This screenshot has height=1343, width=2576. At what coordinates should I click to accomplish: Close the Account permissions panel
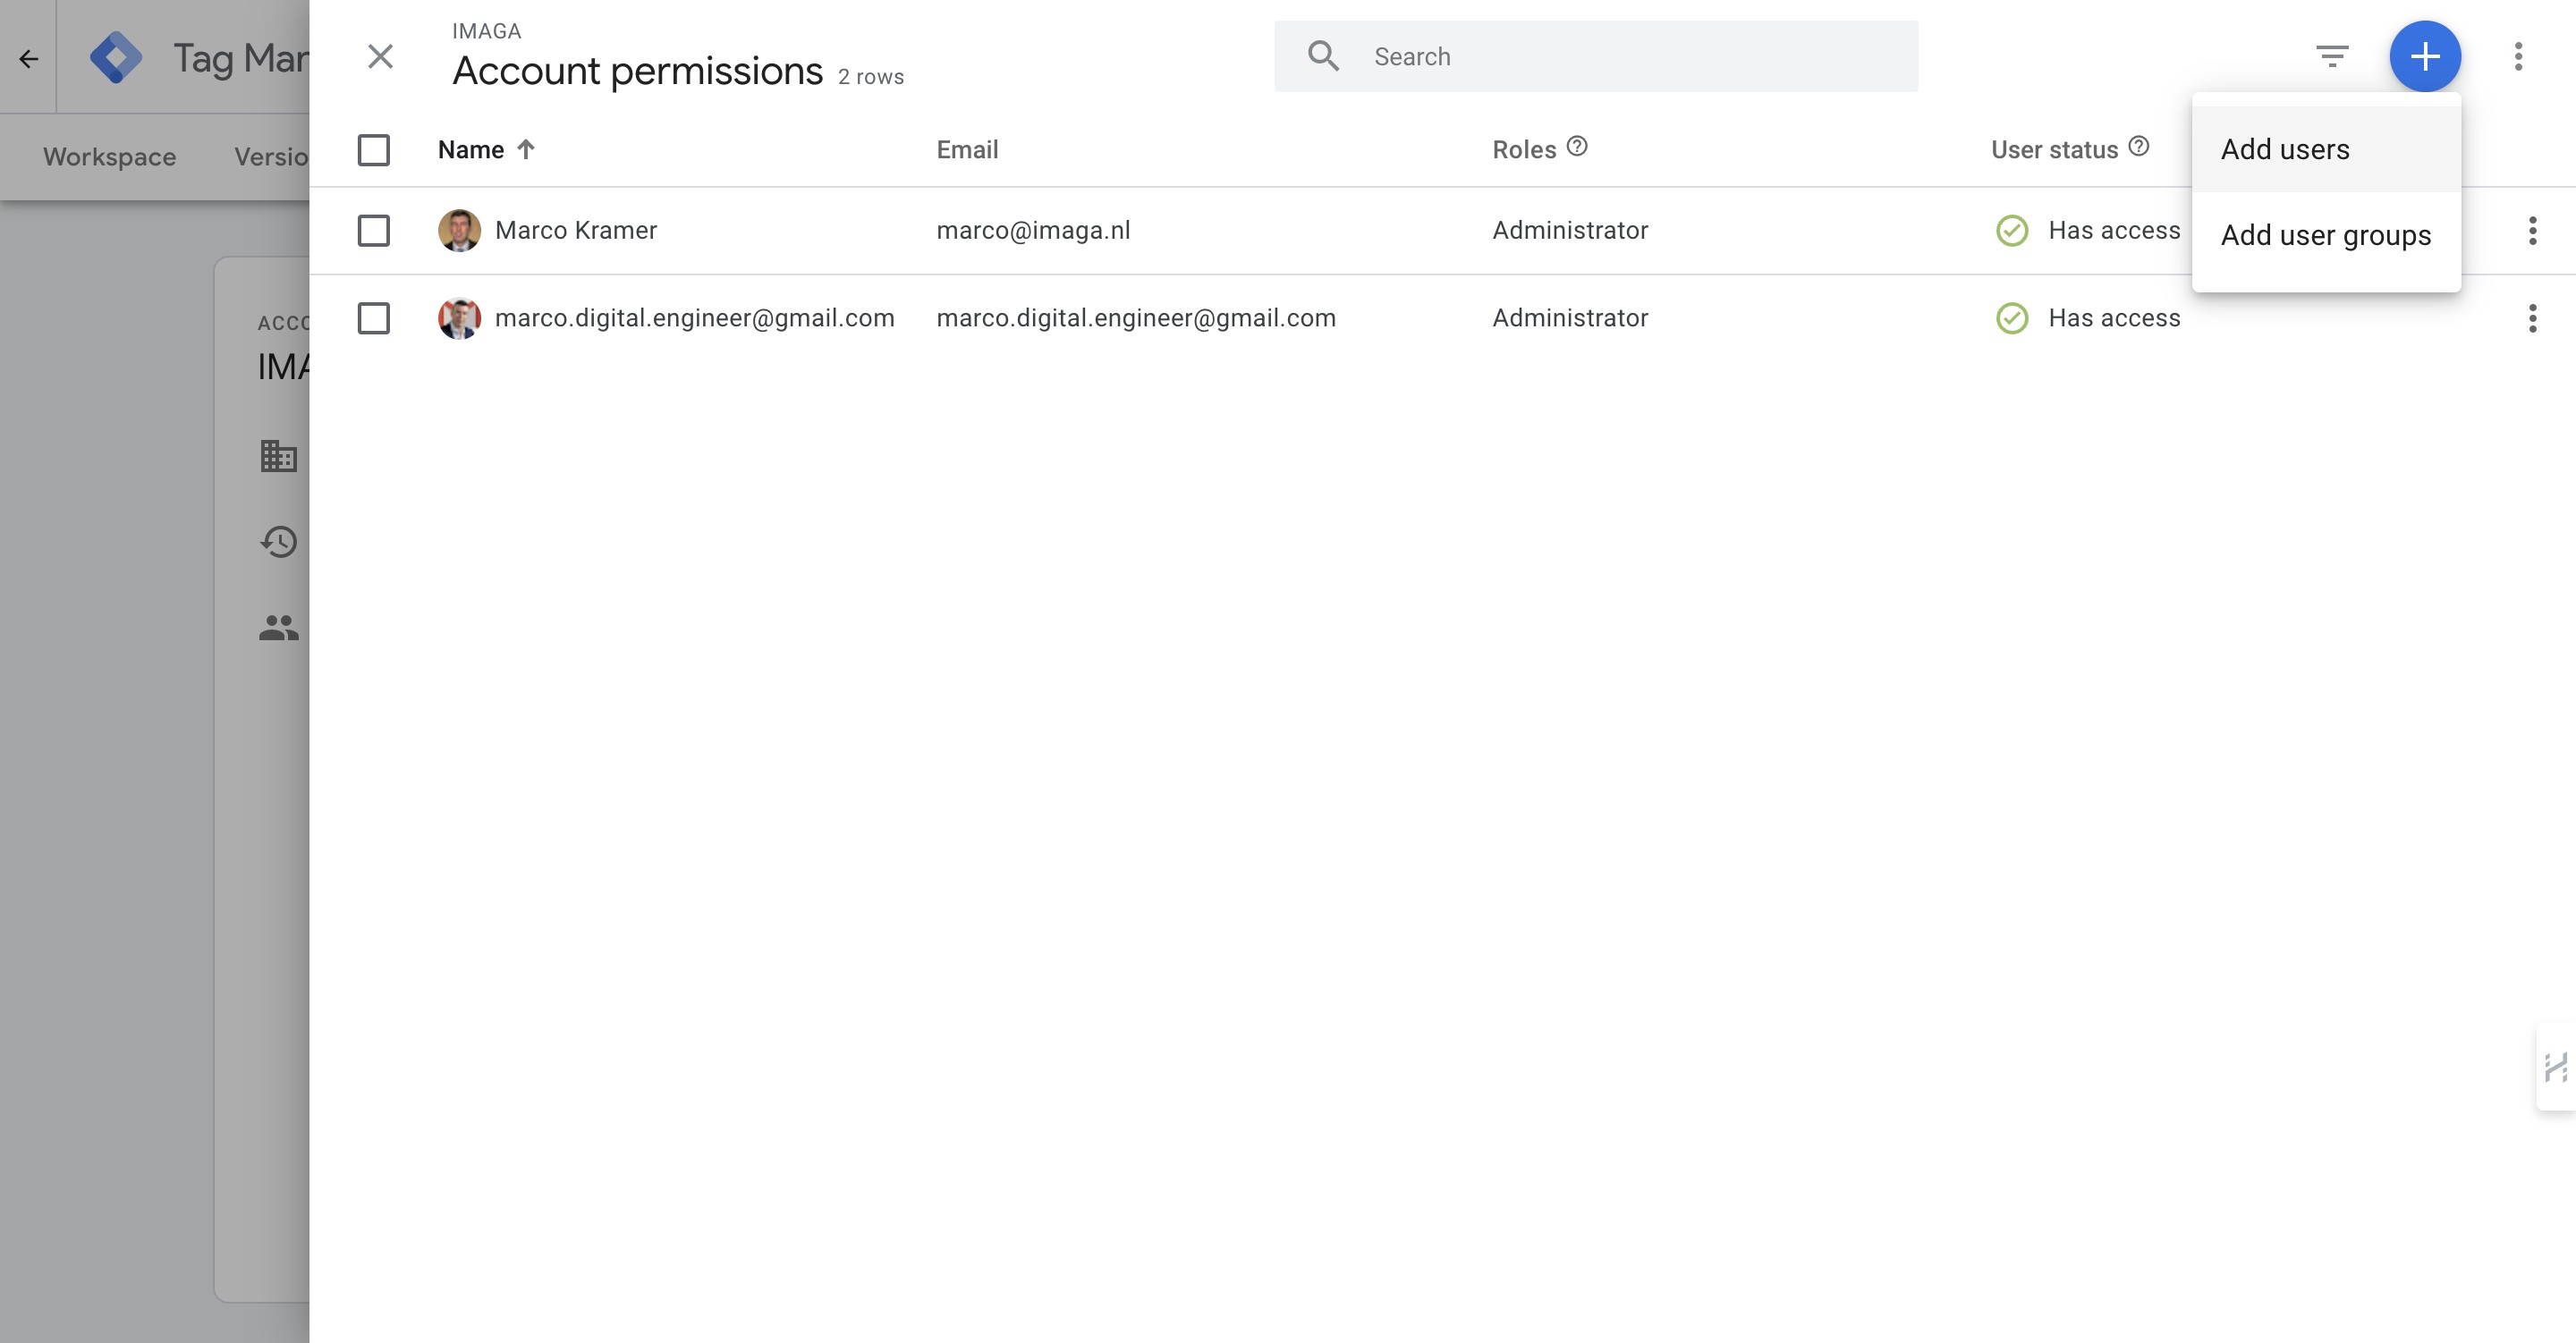pos(380,56)
